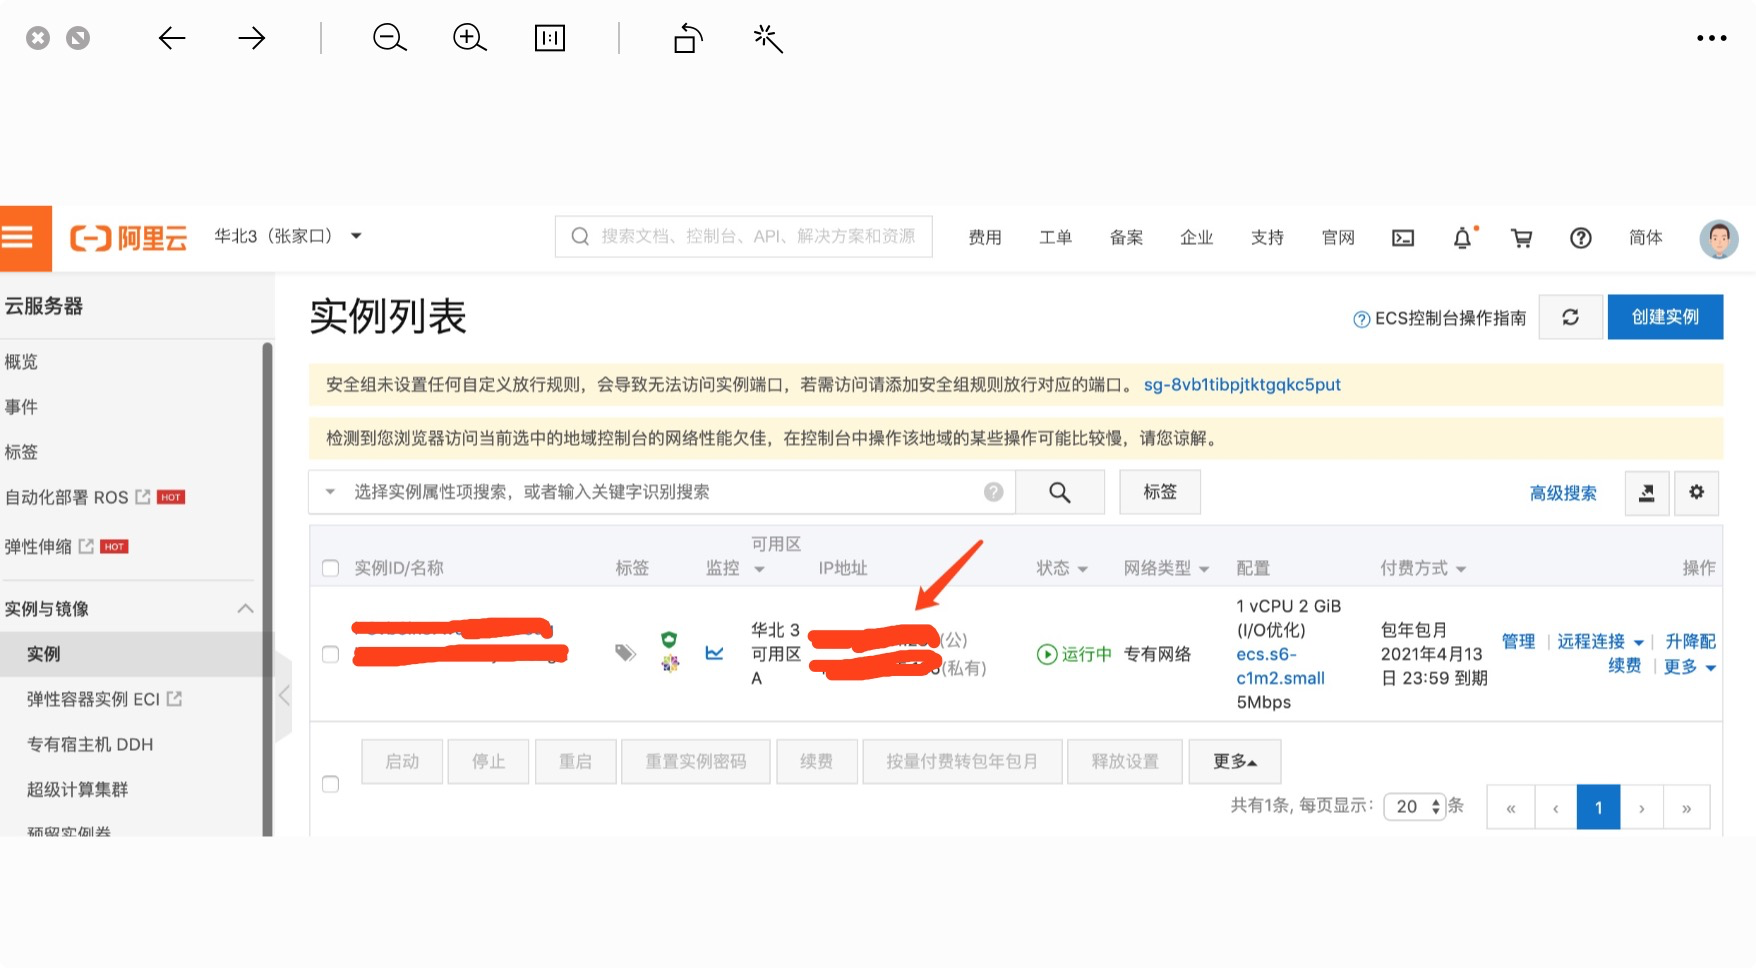The image size is (1756, 968).
Task: Open security group sg-8vb1tibpjtktgqkc5put link
Action: [1242, 385]
